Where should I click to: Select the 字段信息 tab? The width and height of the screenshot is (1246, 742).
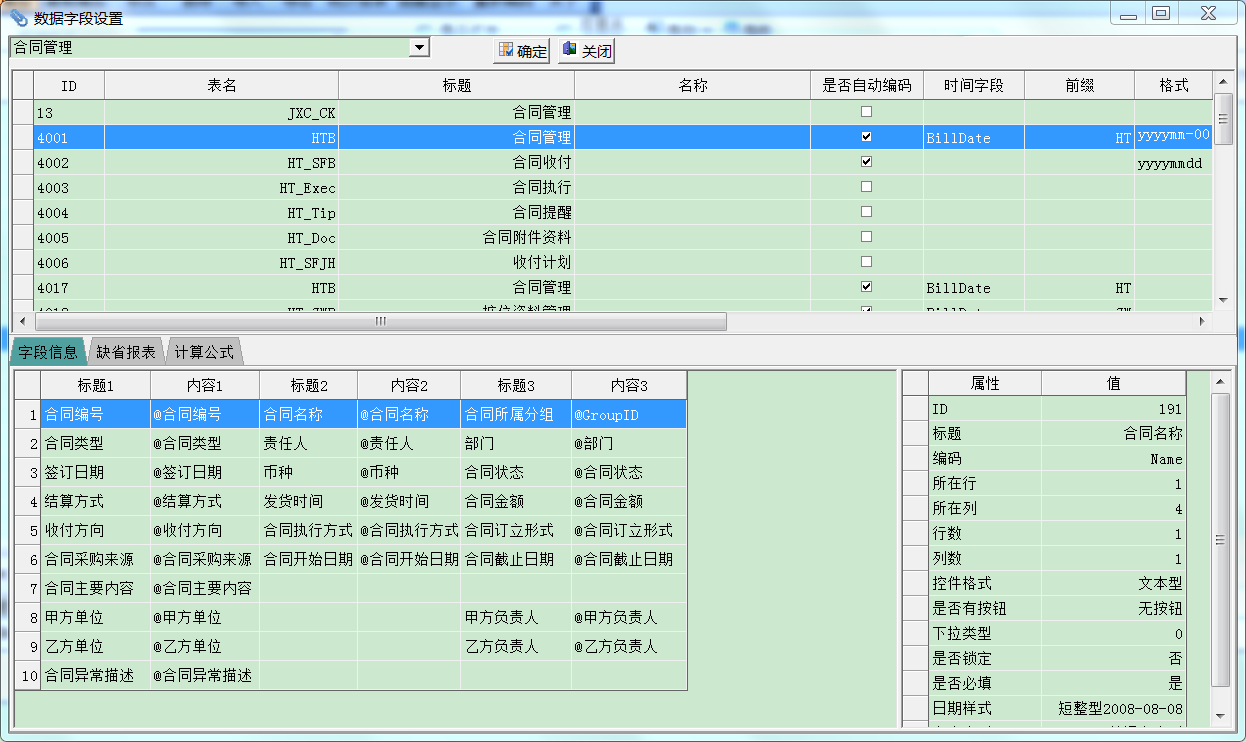coord(48,352)
